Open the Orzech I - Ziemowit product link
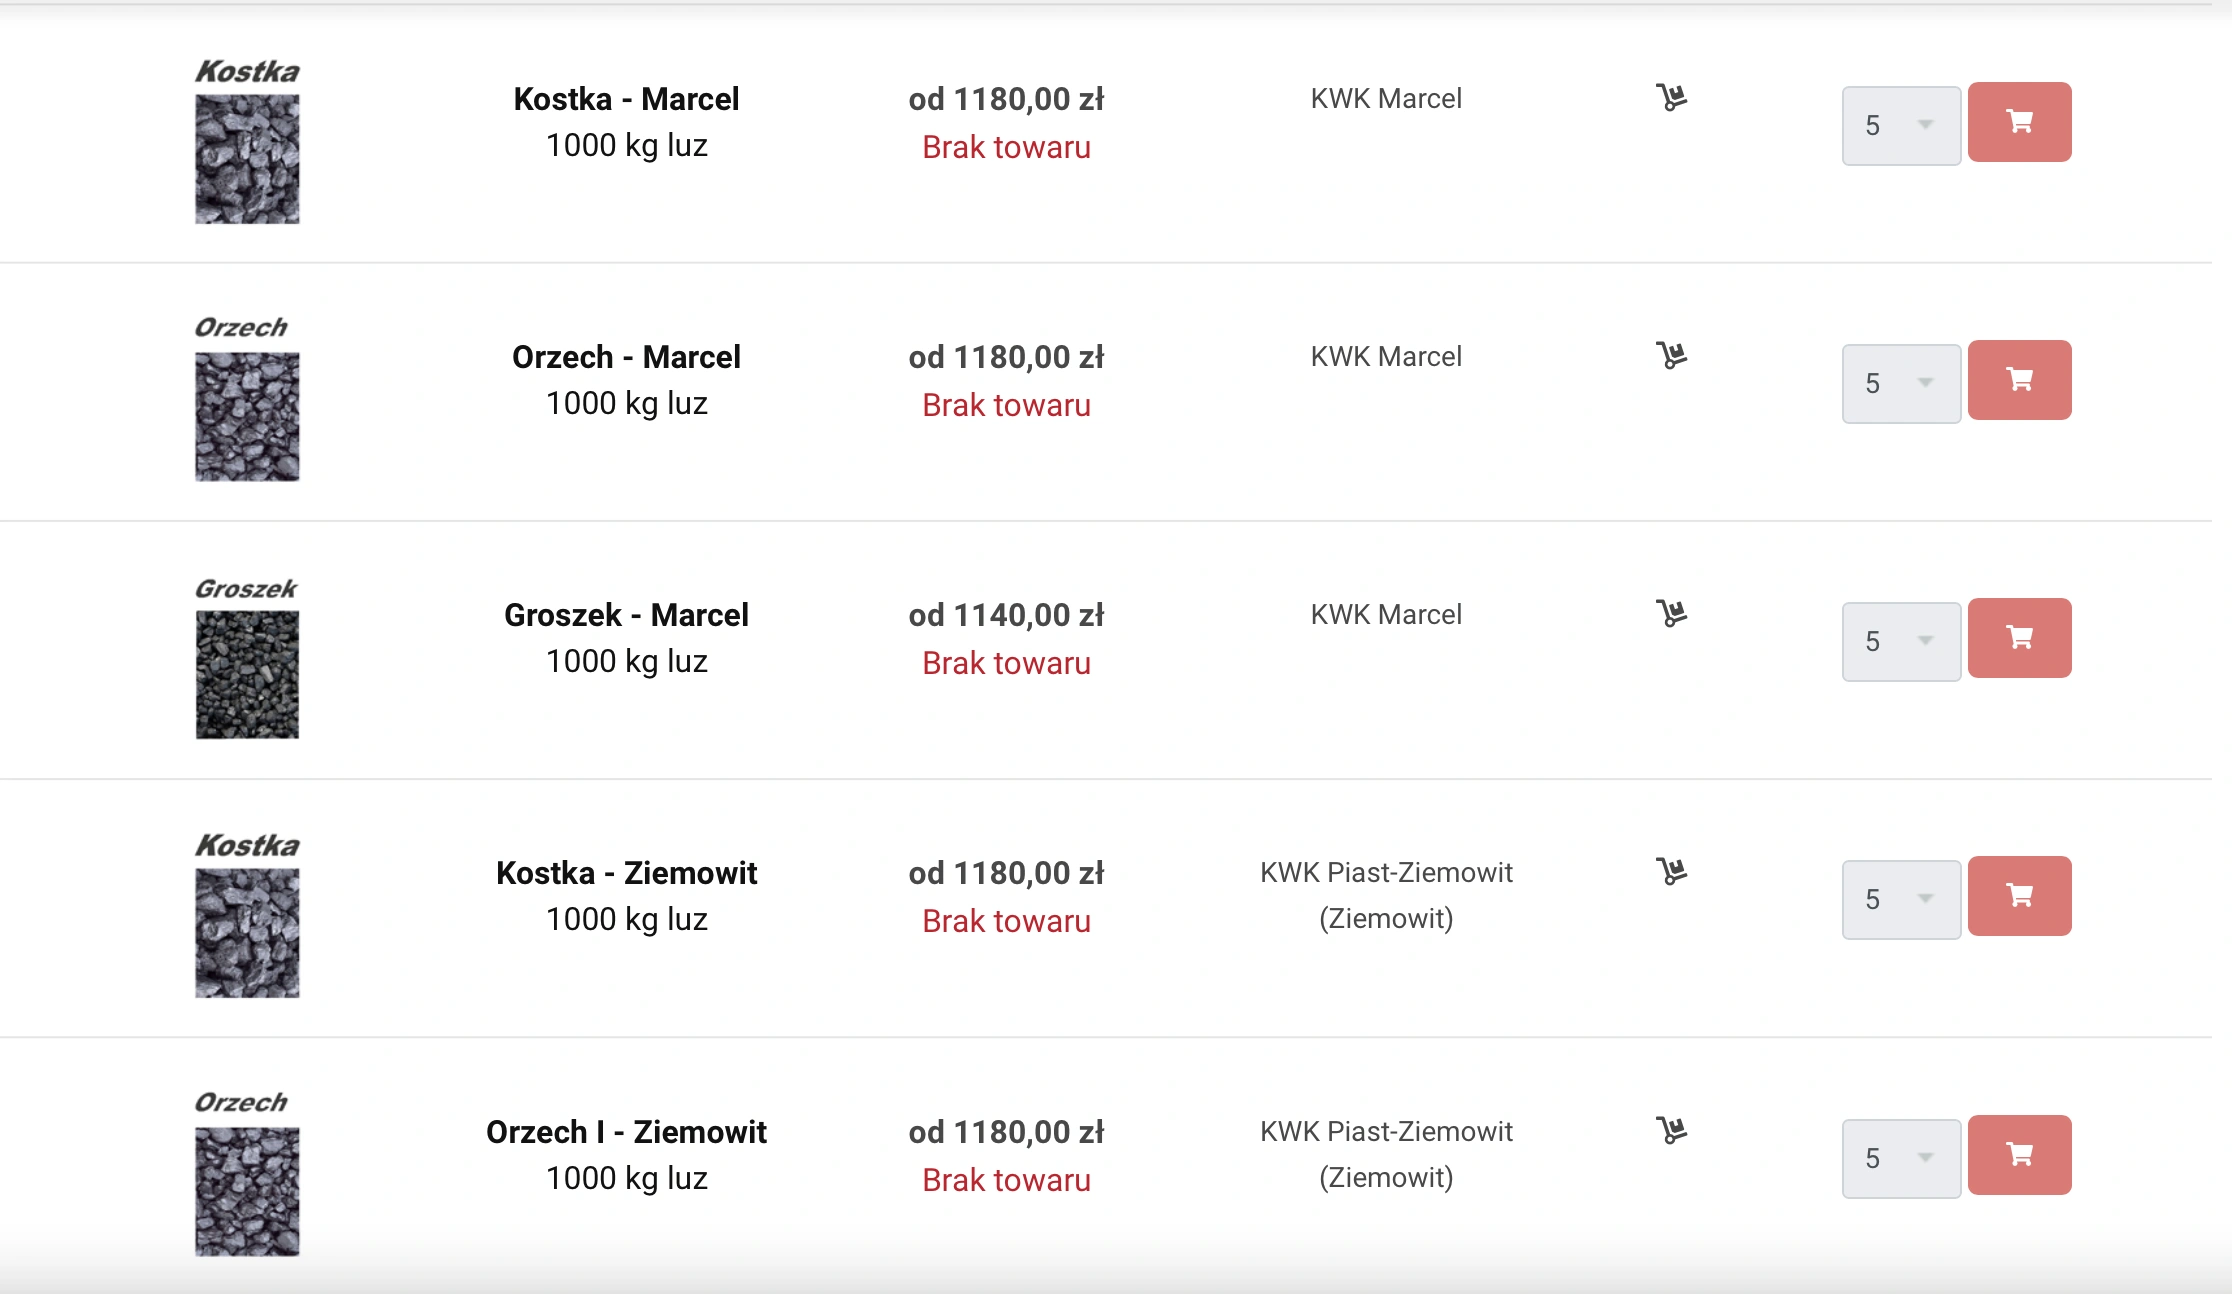Viewport: 2232px width, 1294px height. [626, 1132]
